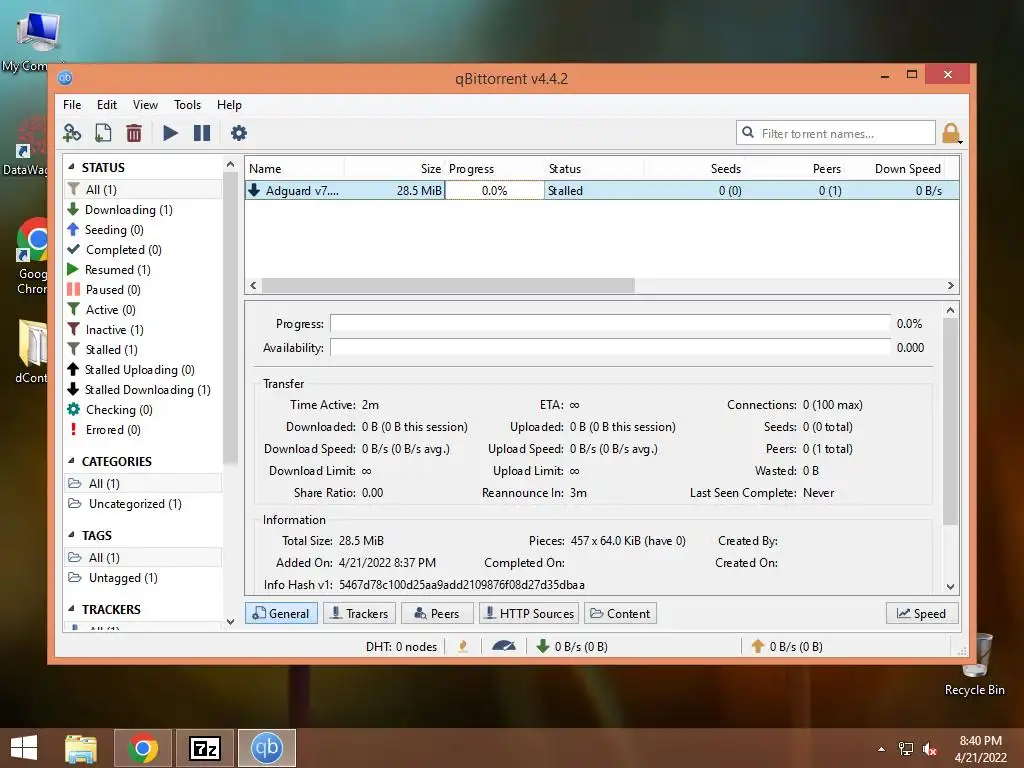Open Google Chrome from the taskbar
The image size is (1024, 768).
click(143, 748)
